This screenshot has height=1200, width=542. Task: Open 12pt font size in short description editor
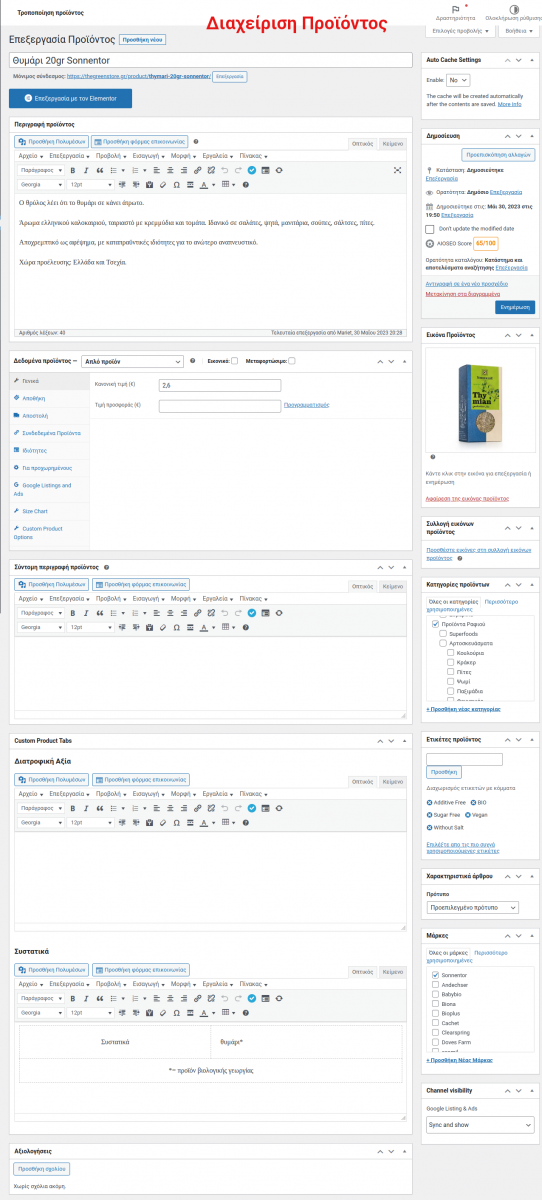tap(91, 626)
